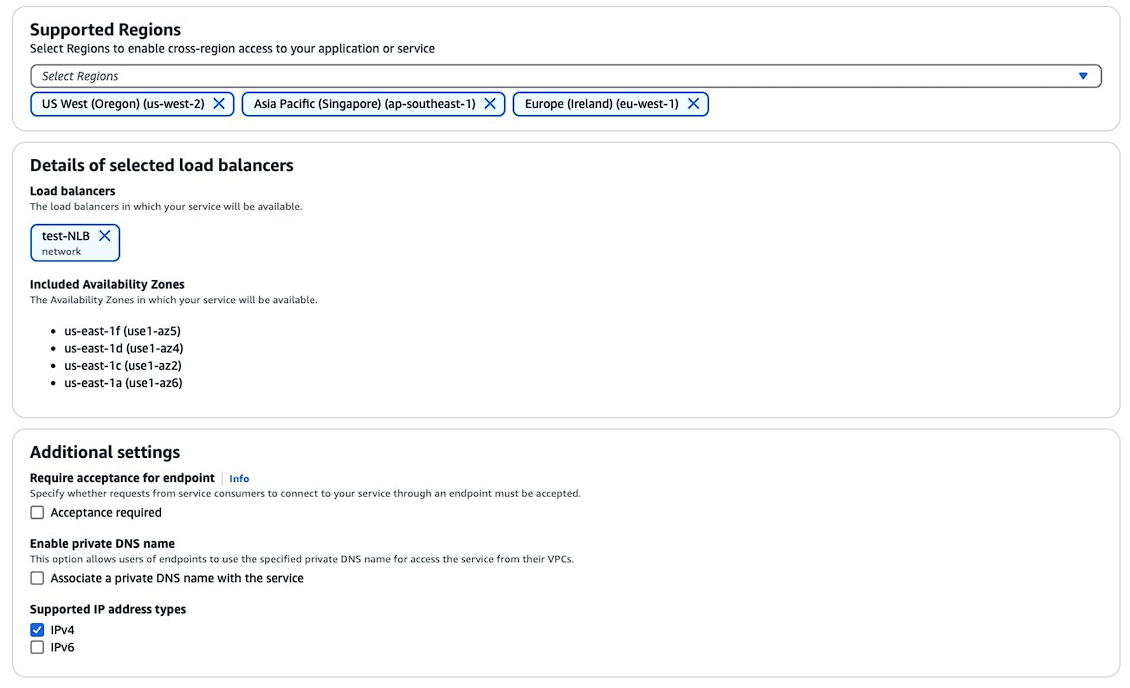Click the dropdown arrow on Select Regions

click(1081, 75)
